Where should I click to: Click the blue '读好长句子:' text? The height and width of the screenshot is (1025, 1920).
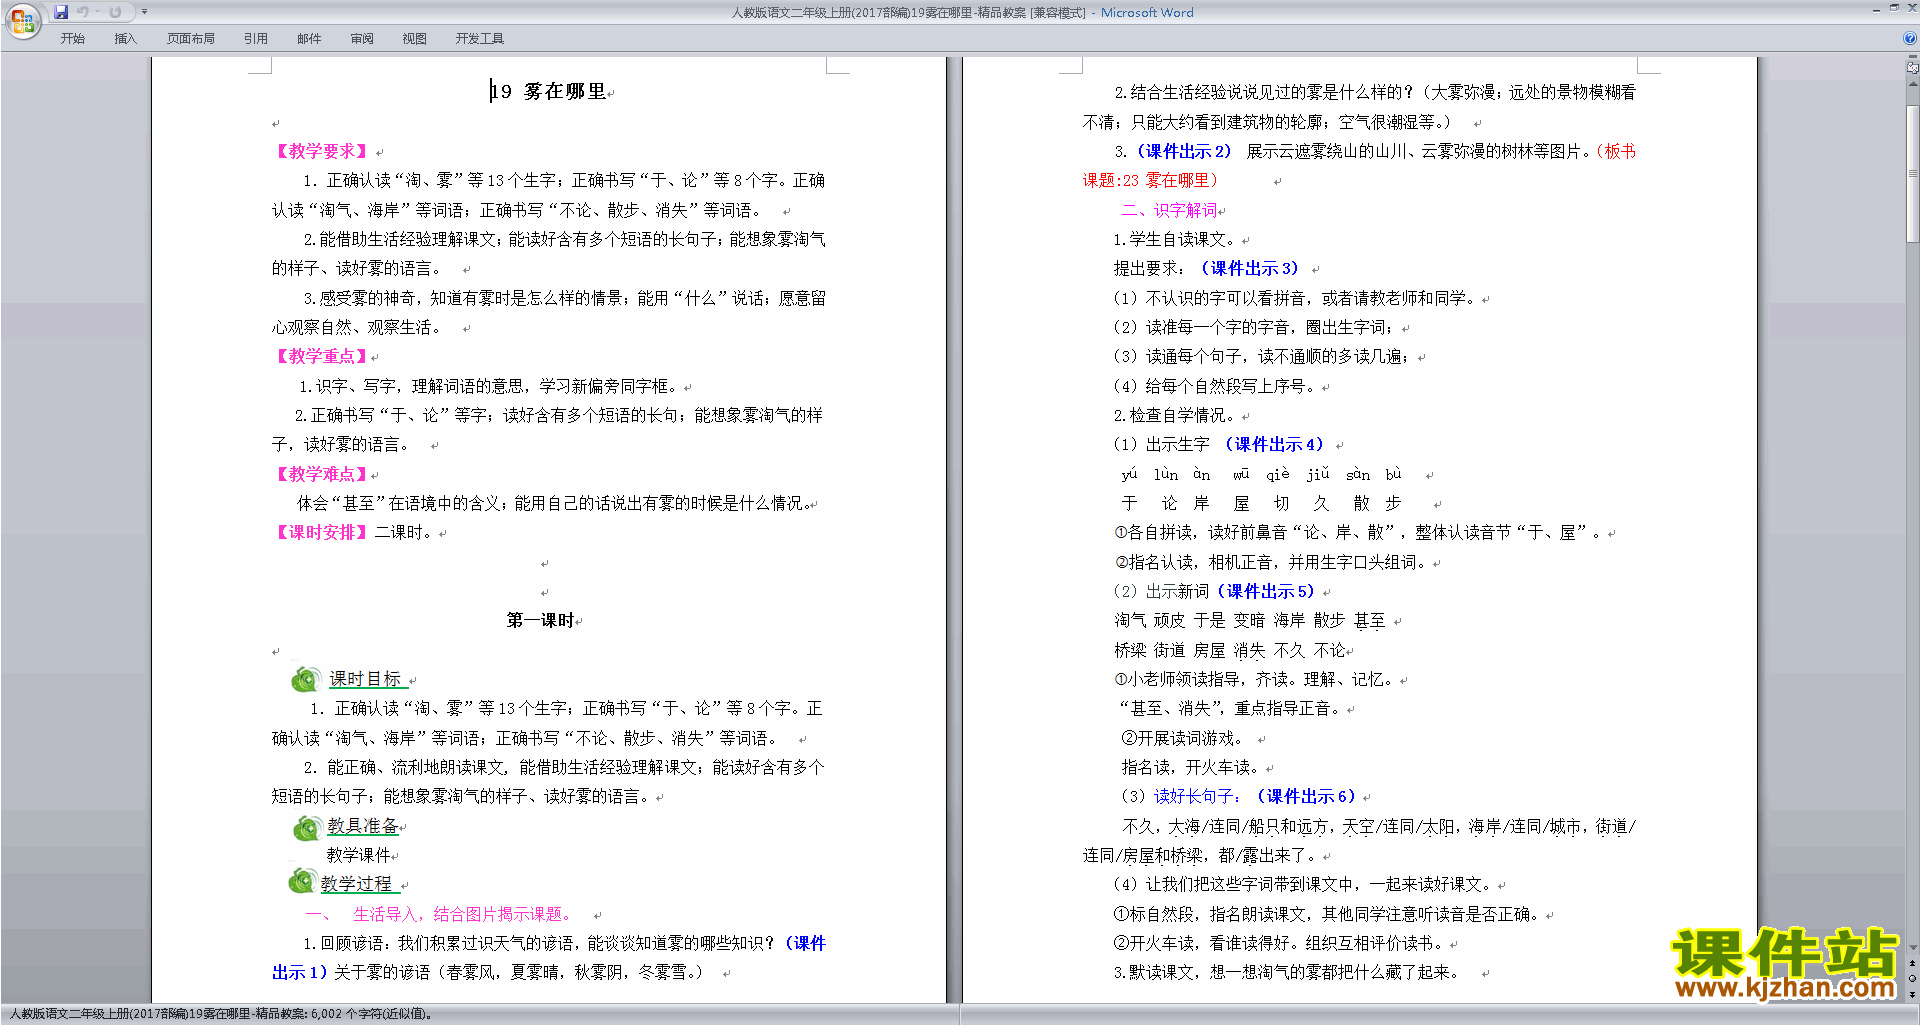pos(1197,797)
